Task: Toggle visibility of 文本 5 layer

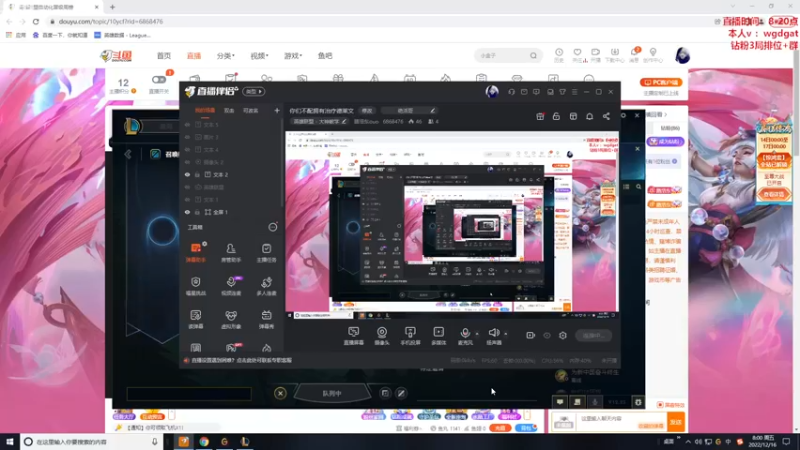Action: pyautogui.click(x=187, y=124)
